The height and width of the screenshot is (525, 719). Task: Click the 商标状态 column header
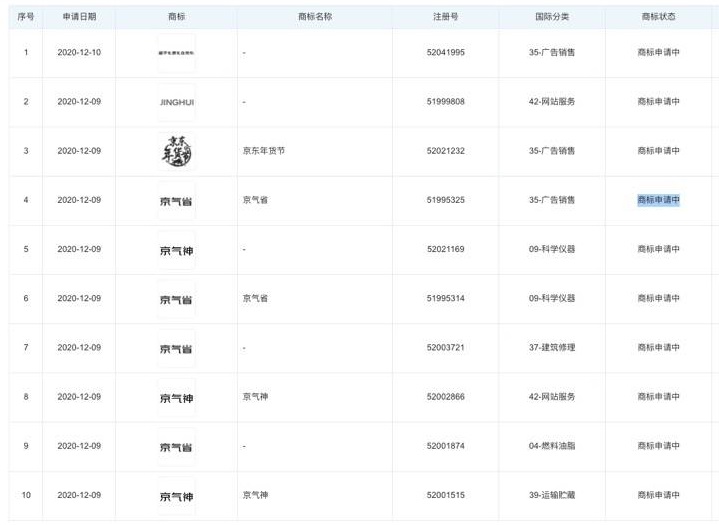658,17
